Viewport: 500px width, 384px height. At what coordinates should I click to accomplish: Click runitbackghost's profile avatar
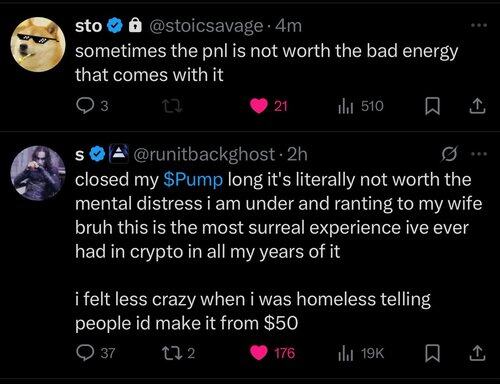[x=38, y=173]
